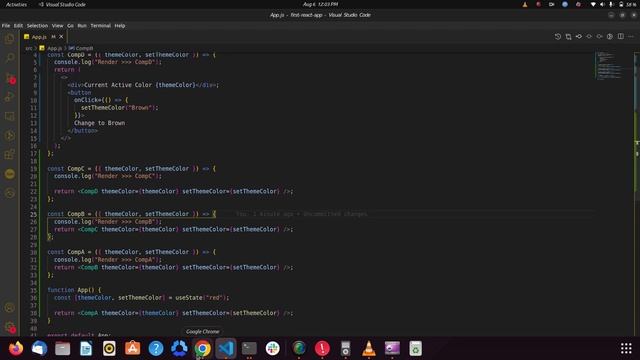
Task: Split the editor to the right
Action: point(620,36)
